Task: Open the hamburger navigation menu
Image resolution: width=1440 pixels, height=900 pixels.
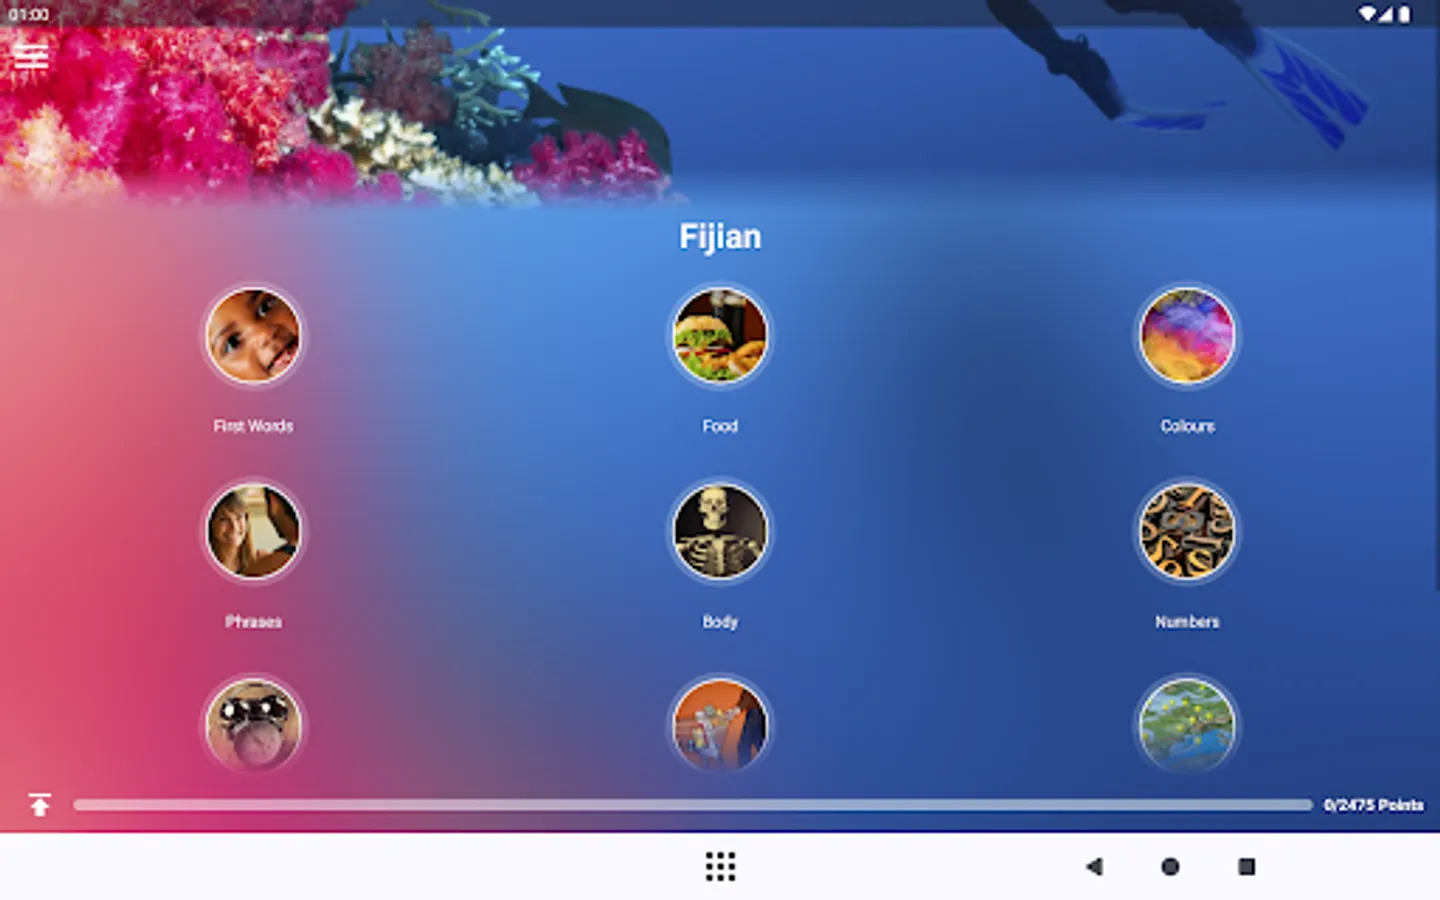Action: coord(31,56)
